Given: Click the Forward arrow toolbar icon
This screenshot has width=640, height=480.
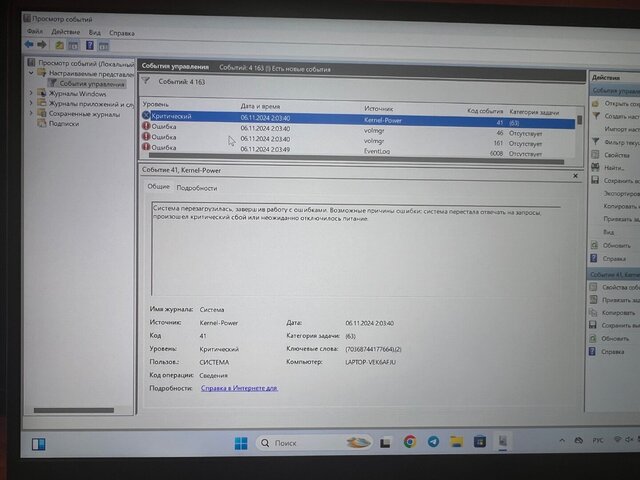Looking at the screenshot, I should tap(42, 44).
